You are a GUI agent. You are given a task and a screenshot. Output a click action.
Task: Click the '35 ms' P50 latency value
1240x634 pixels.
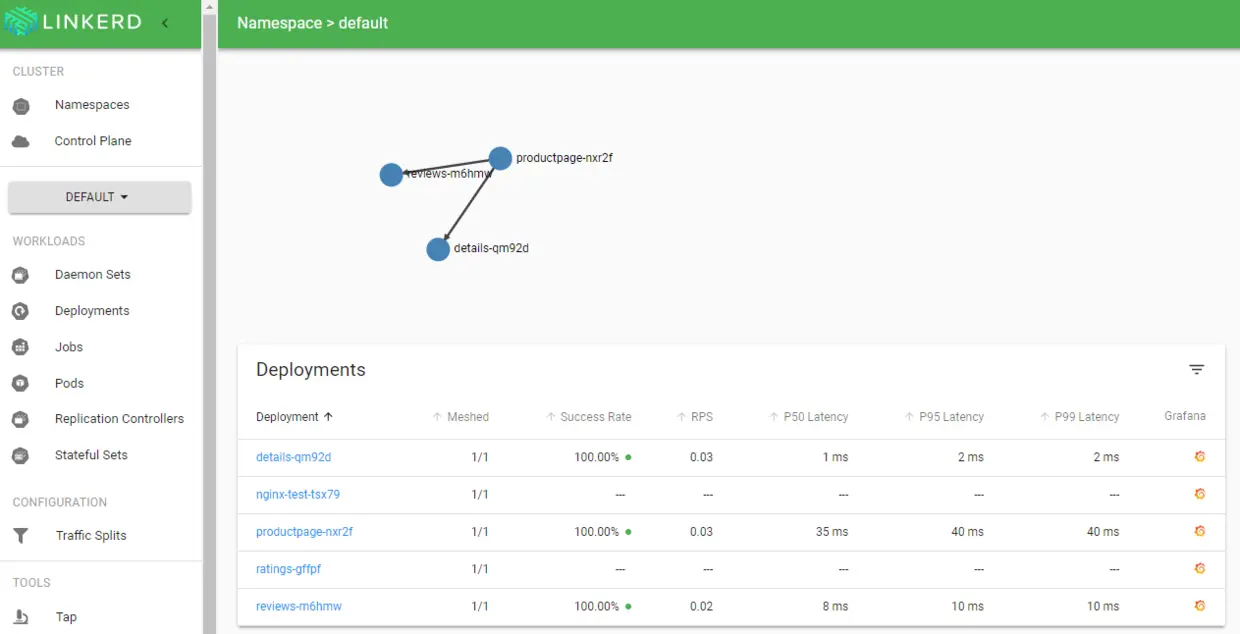[x=832, y=532]
